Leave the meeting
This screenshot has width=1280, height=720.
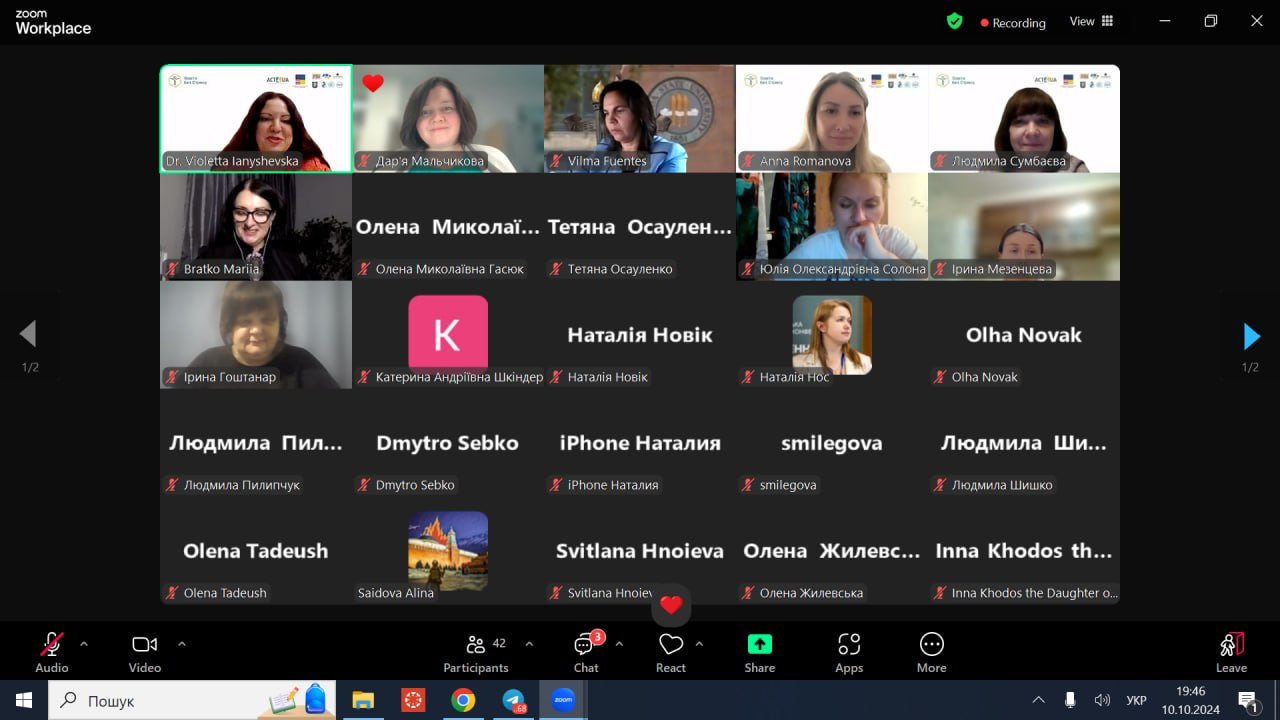tap(1231, 653)
